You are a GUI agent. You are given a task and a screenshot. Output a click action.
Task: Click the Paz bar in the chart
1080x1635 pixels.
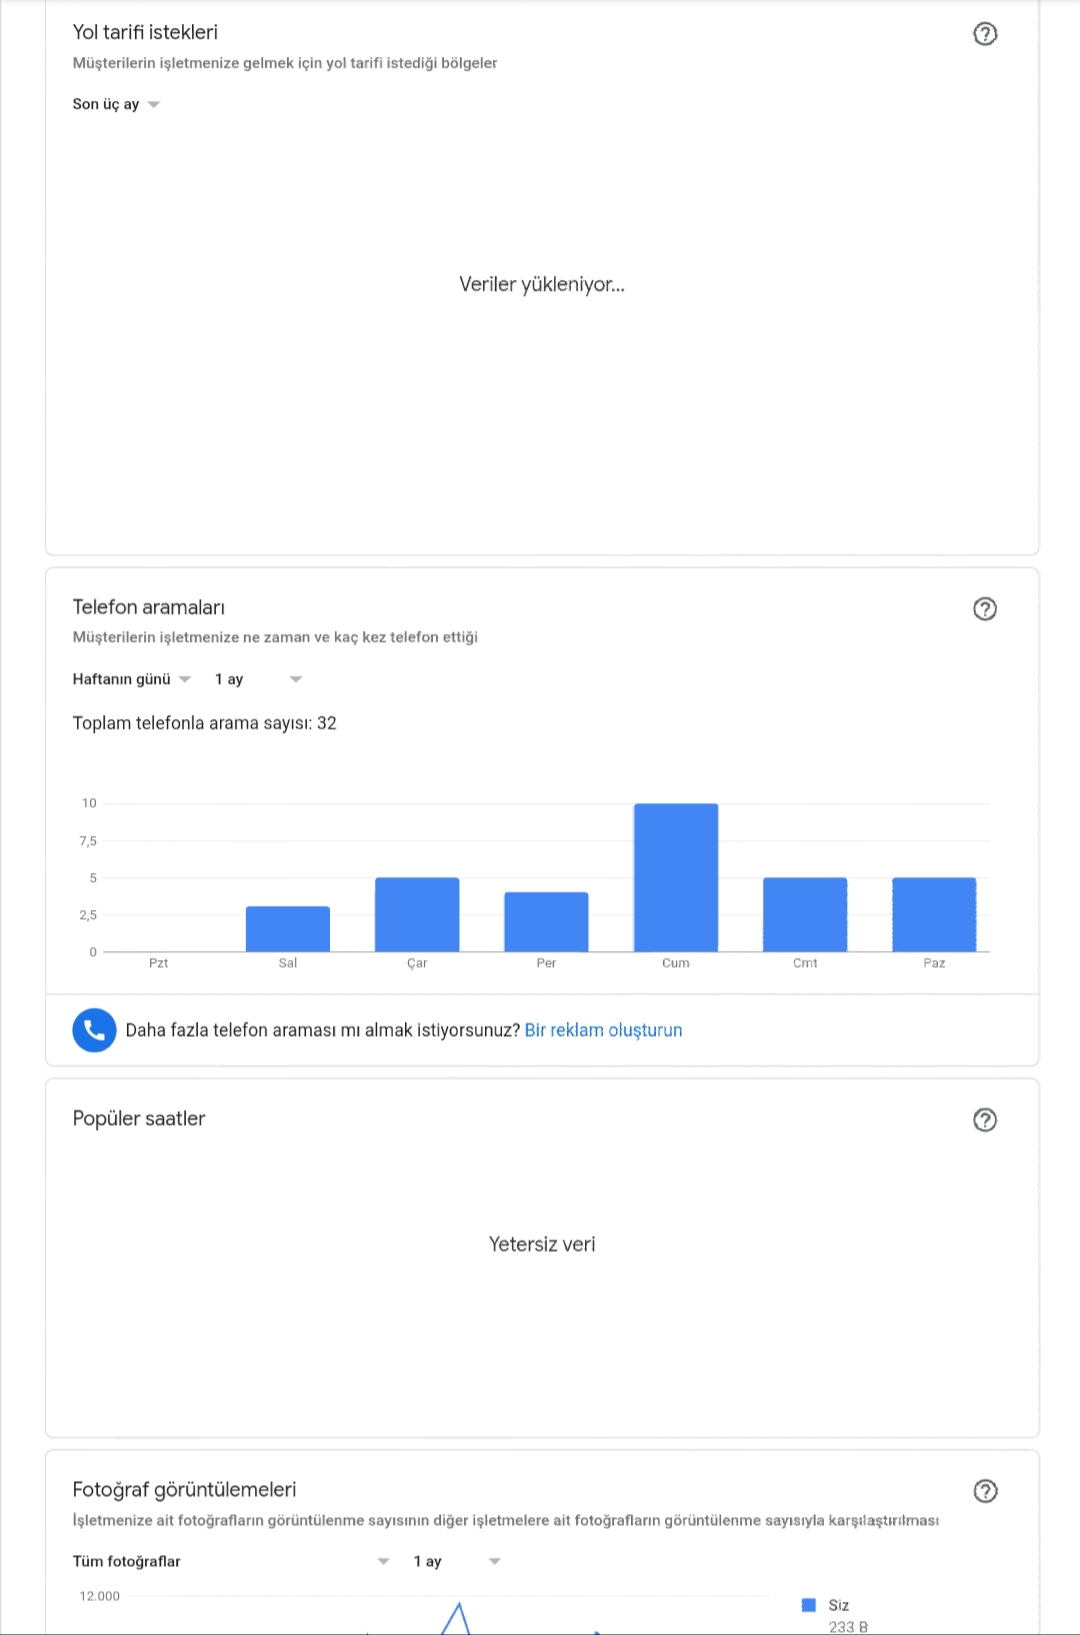[934, 914]
